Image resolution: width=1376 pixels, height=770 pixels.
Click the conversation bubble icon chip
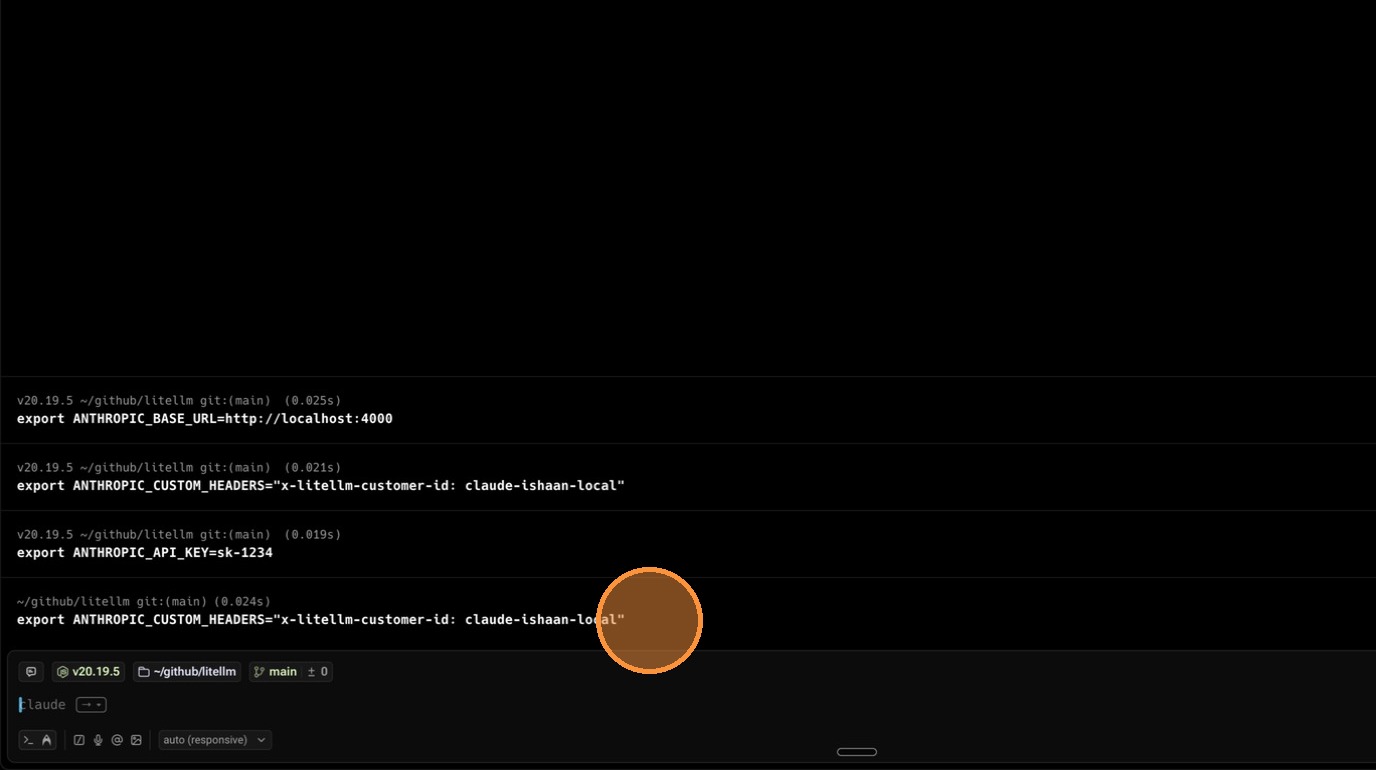(31, 672)
